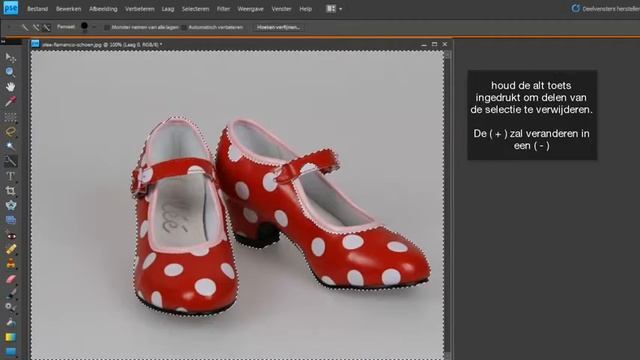This screenshot has height=360, width=640.
Task: Select the Magic Wand tool
Action: pos(10,146)
